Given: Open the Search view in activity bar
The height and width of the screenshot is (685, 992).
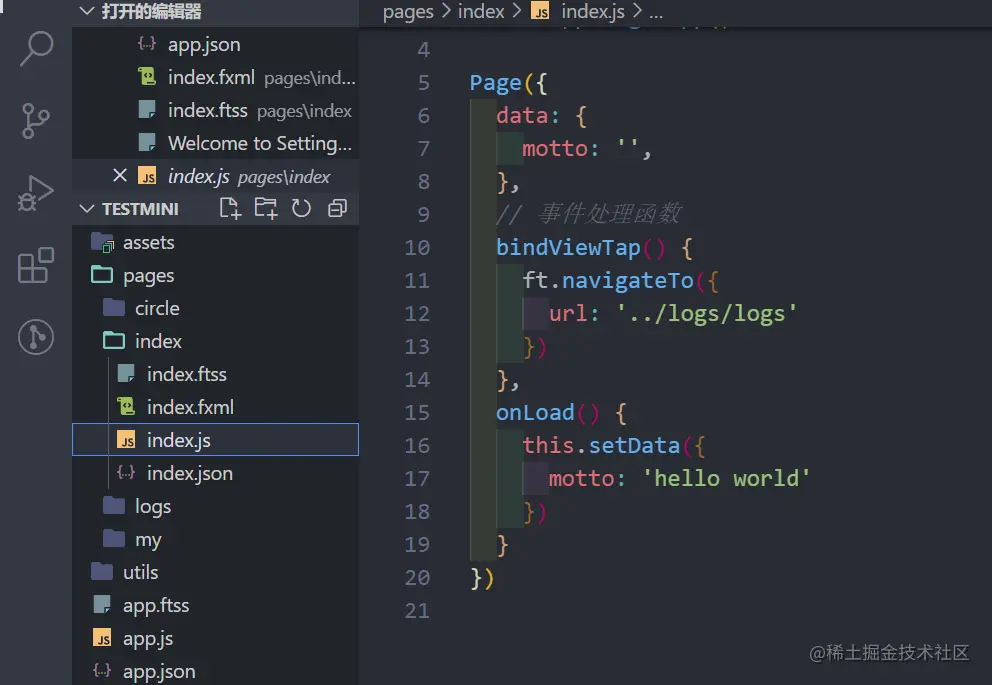Looking at the screenshot, I should pos(36,49).
